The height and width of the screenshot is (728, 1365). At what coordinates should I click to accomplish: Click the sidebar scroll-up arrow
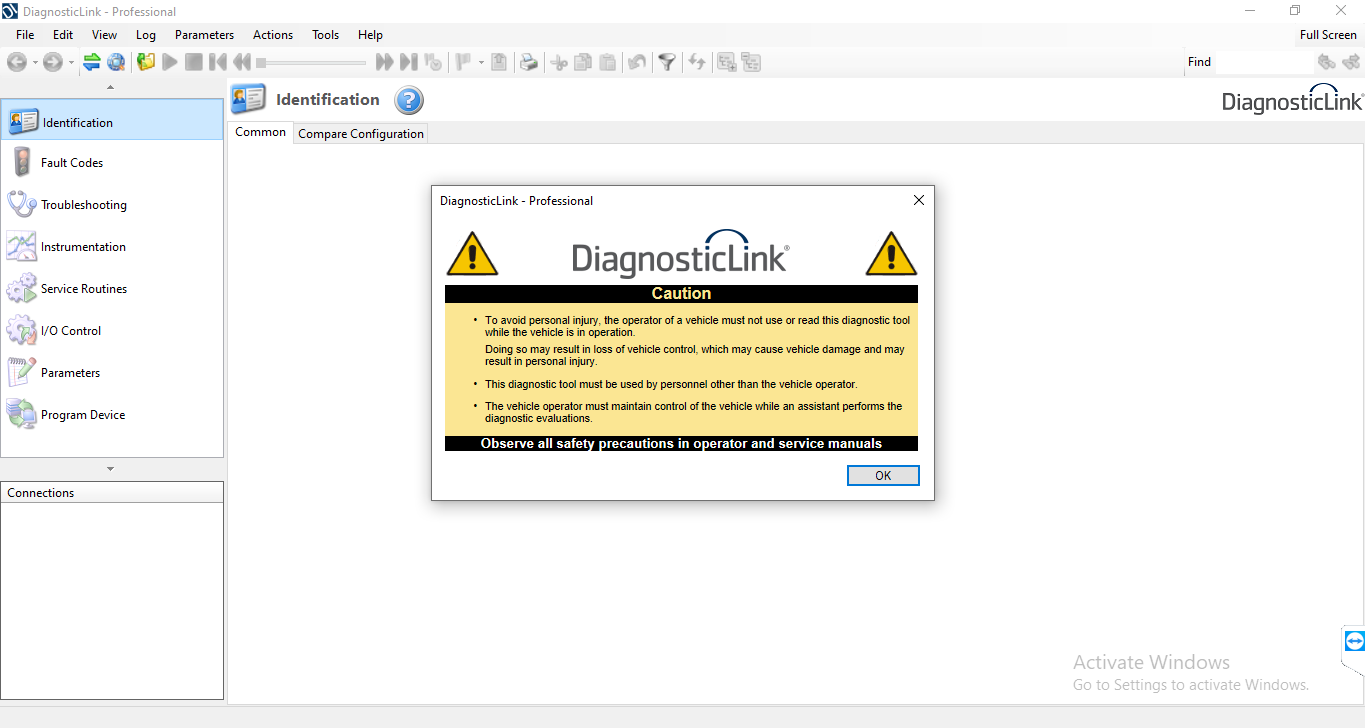[111, 87]
